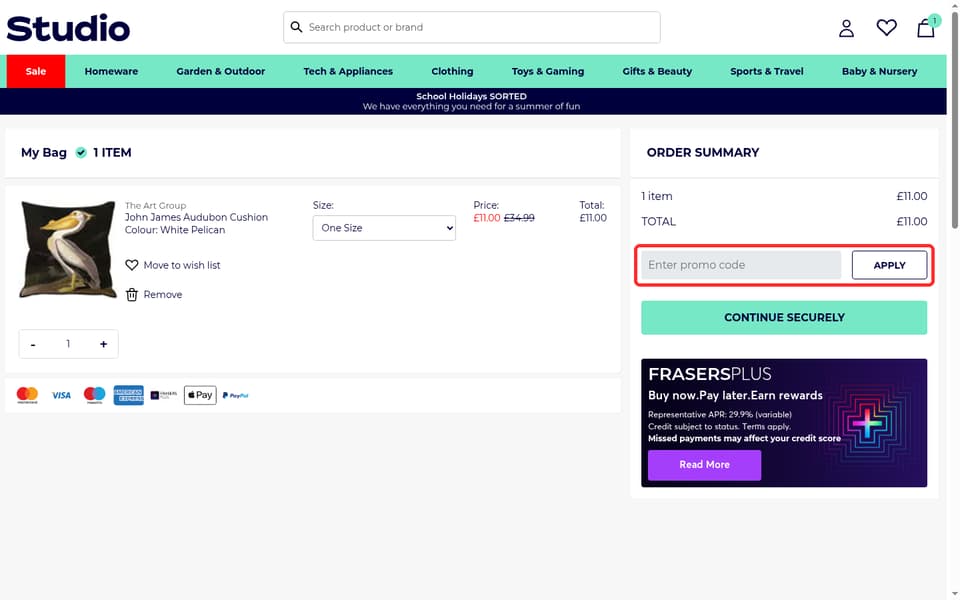
Task: Click the search magnifier icon
Action: 296,27
